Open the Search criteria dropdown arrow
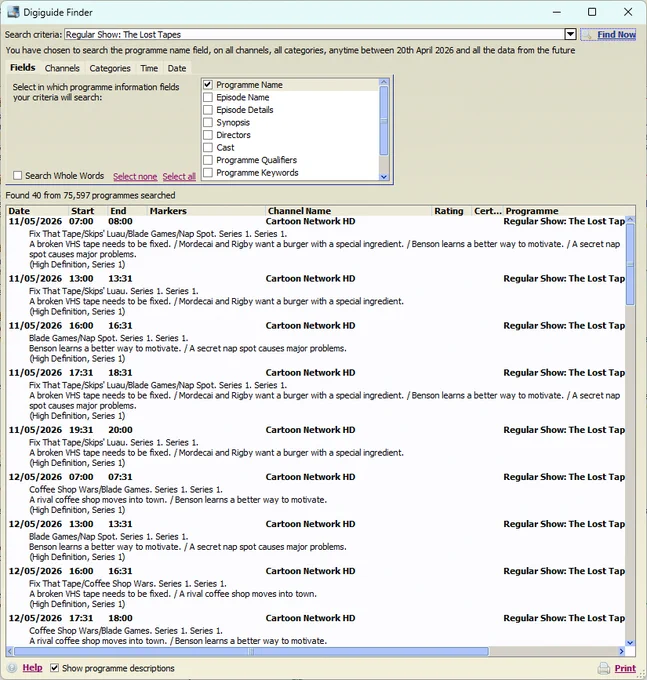Viewport: 647px width, 680px height. (x=570, y=34)
